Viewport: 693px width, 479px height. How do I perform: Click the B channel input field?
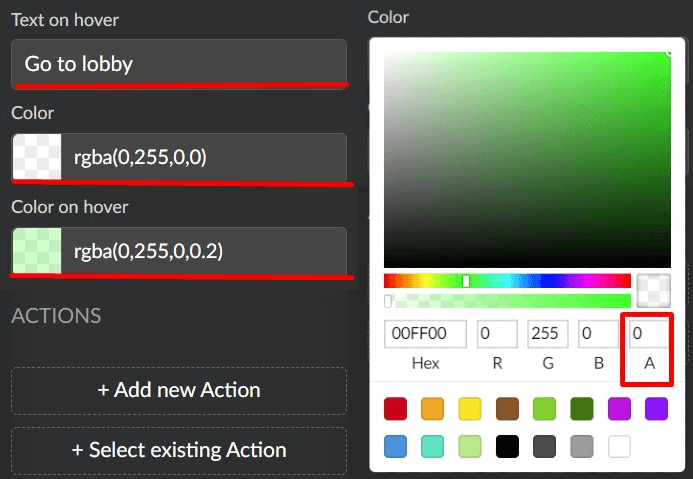tap(598, 333)
